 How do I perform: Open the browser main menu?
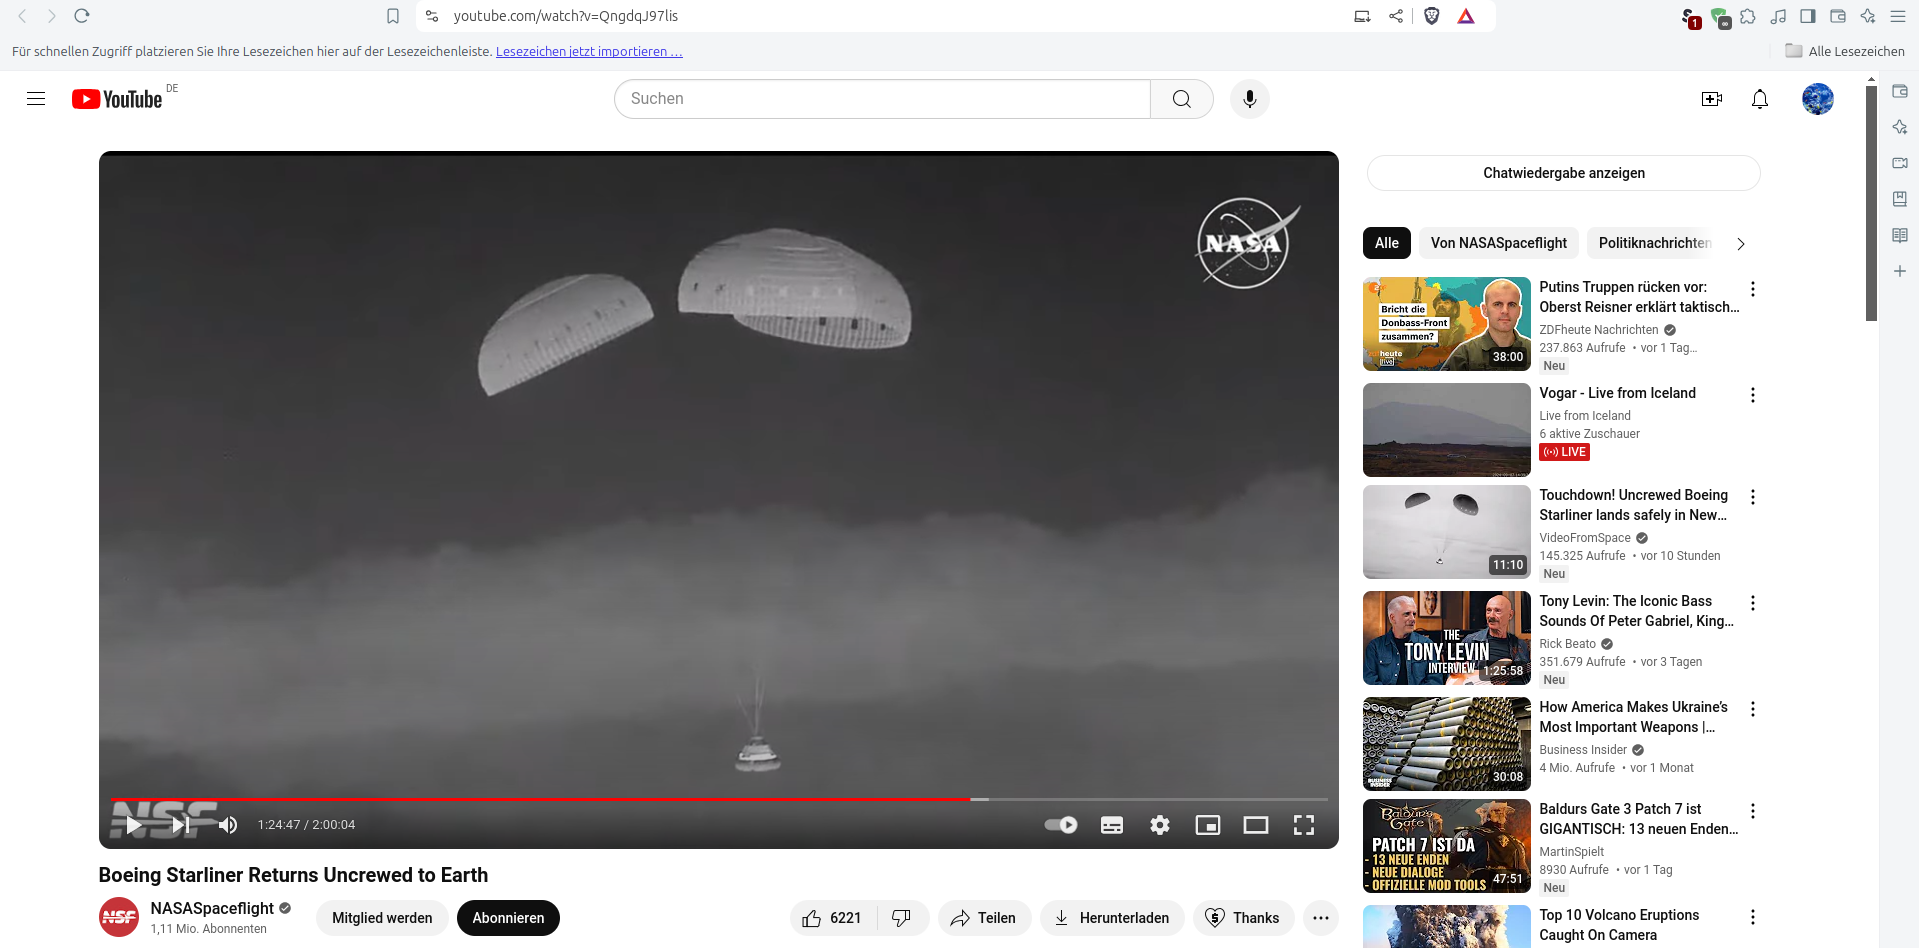[1898, 16]
